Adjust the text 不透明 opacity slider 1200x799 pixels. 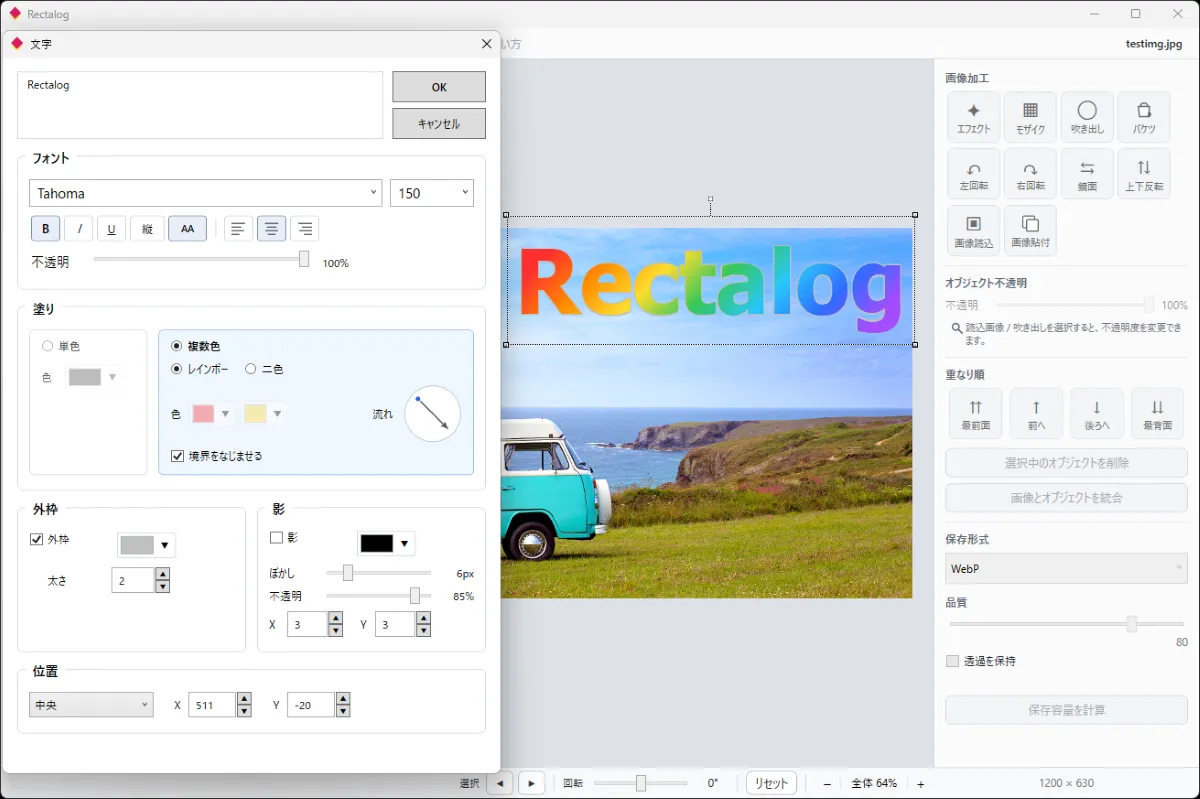pyautogui.click(x=202, y=259)
